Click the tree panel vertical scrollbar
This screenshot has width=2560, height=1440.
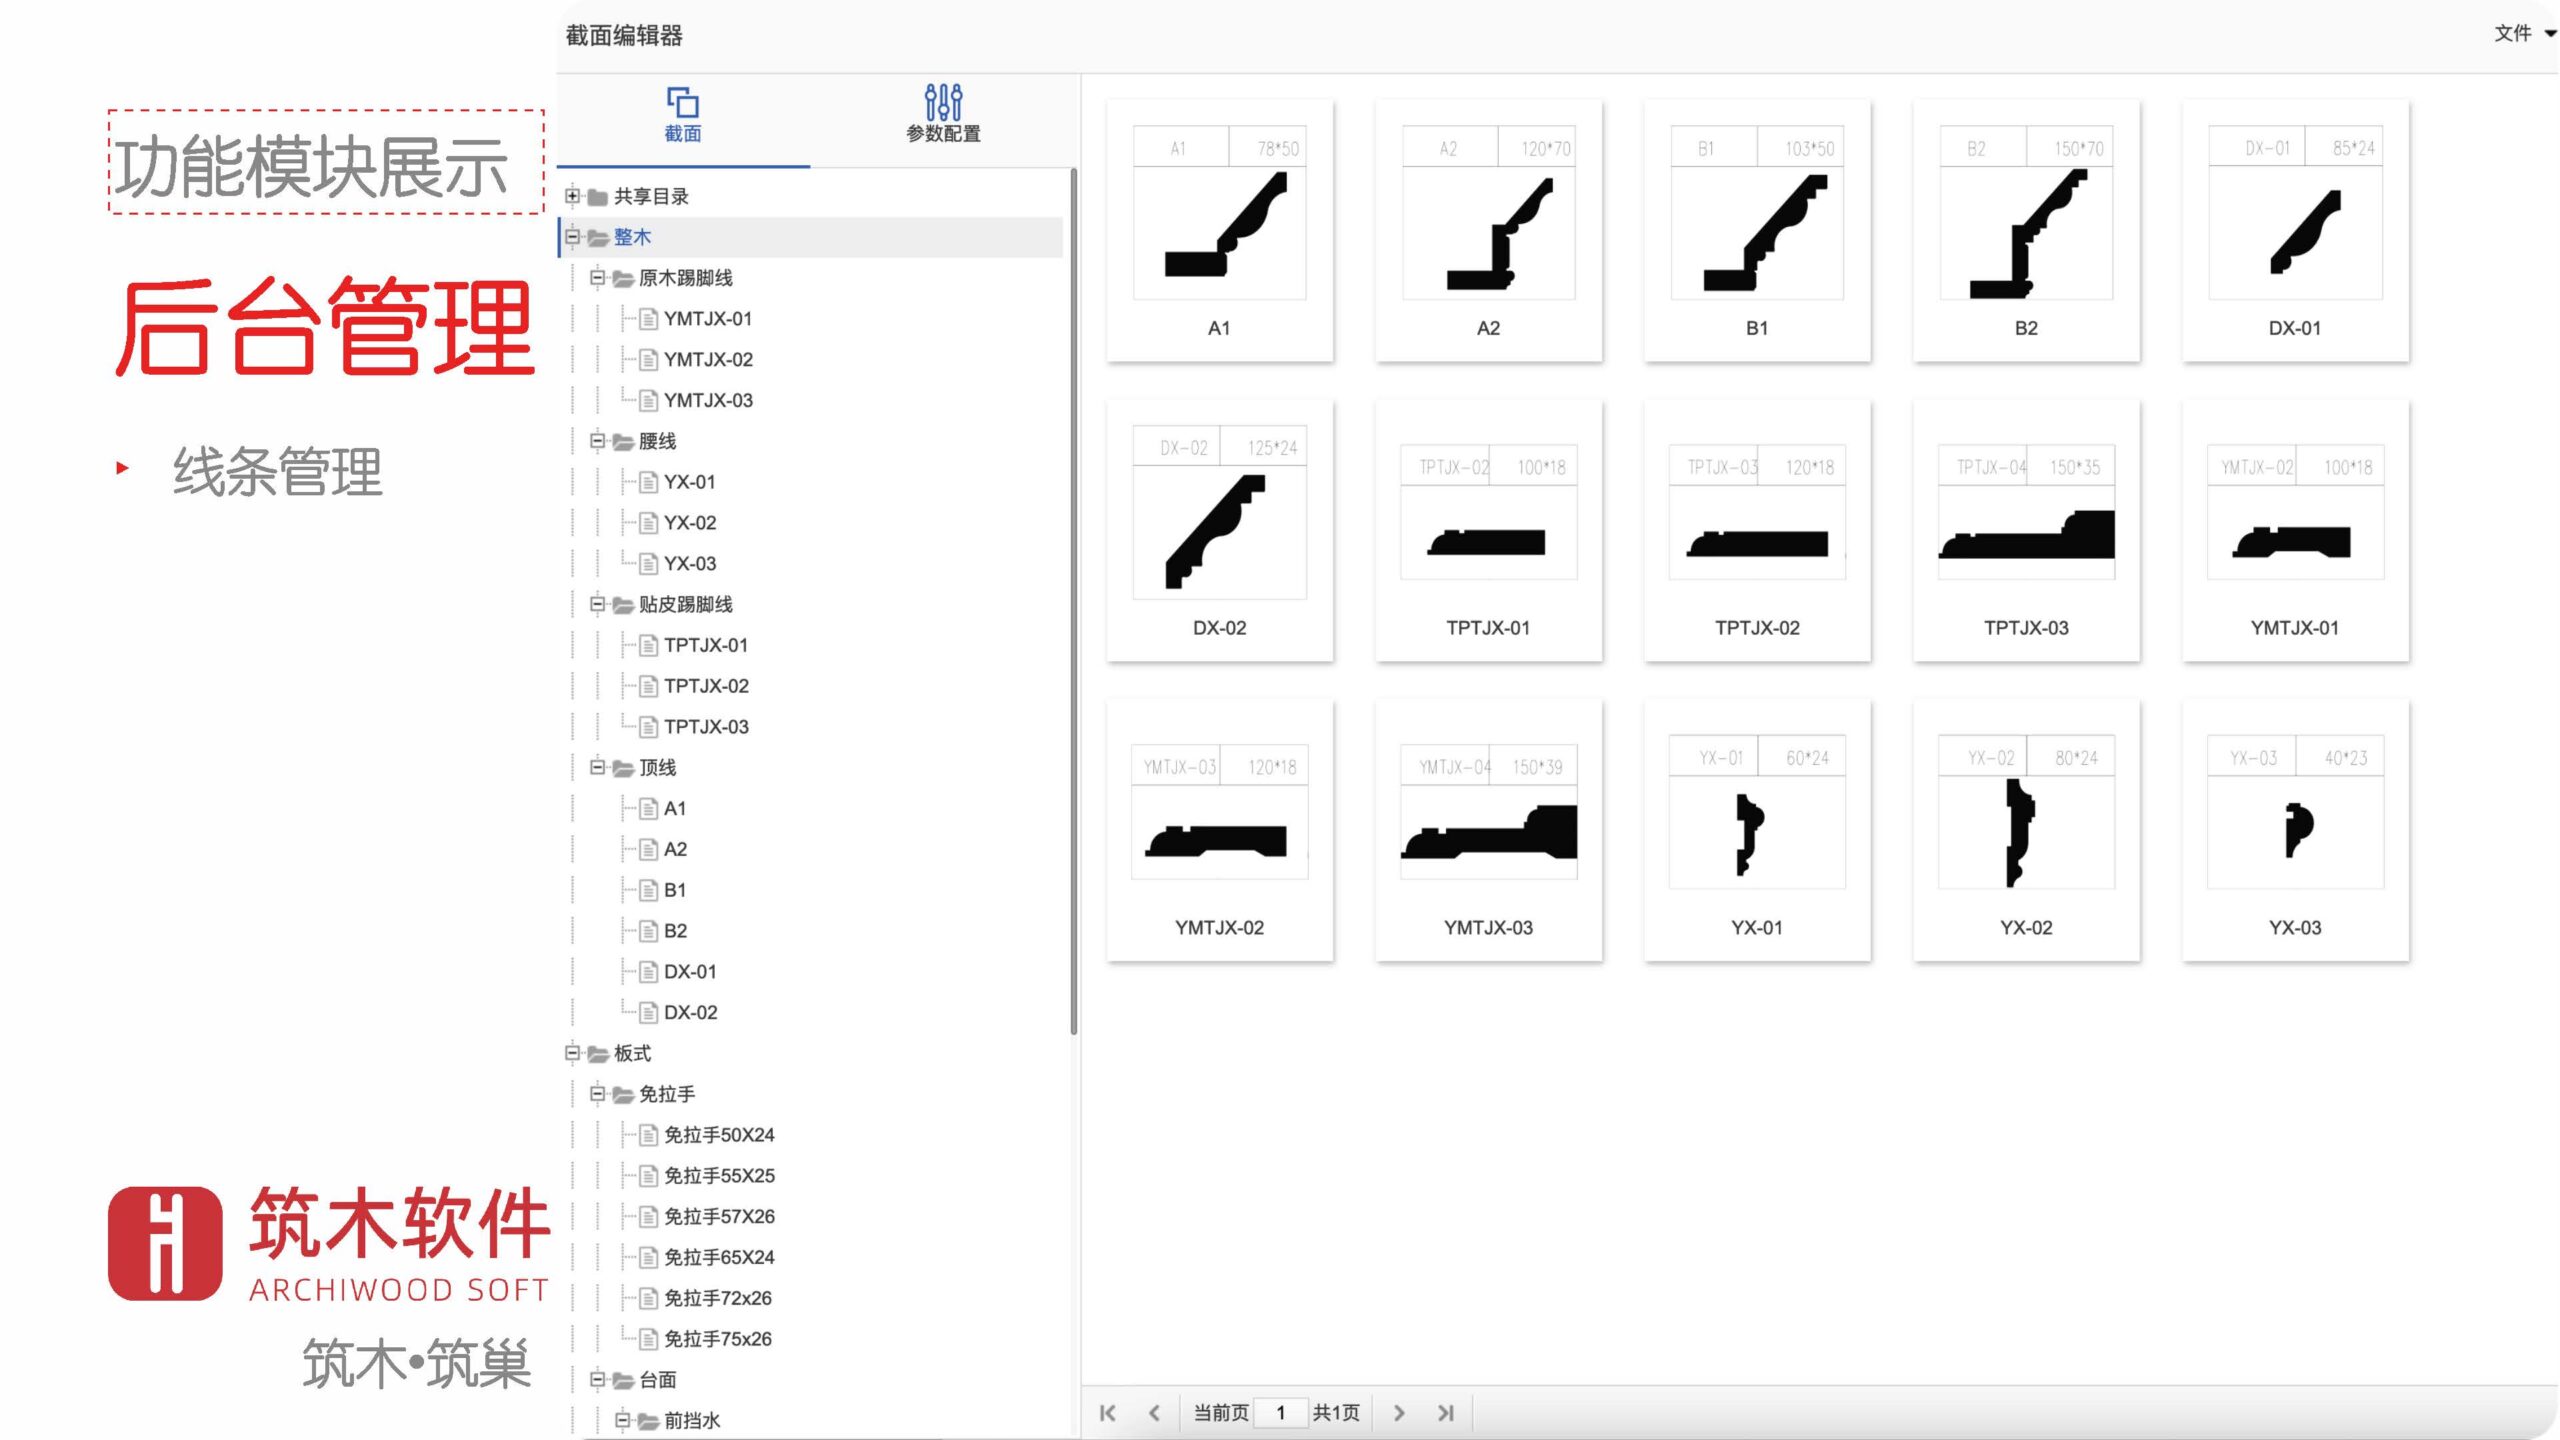point(1073,600)
